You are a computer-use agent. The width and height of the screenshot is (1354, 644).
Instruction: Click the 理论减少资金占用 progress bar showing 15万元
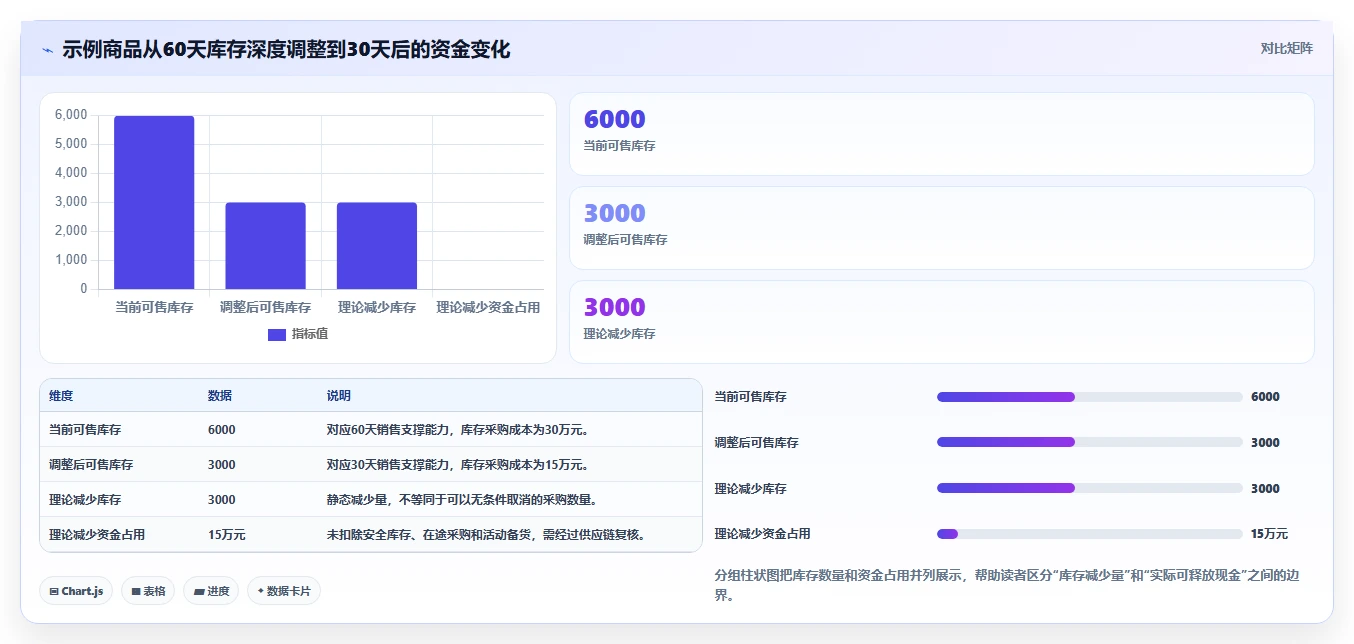coord(1090,534)
